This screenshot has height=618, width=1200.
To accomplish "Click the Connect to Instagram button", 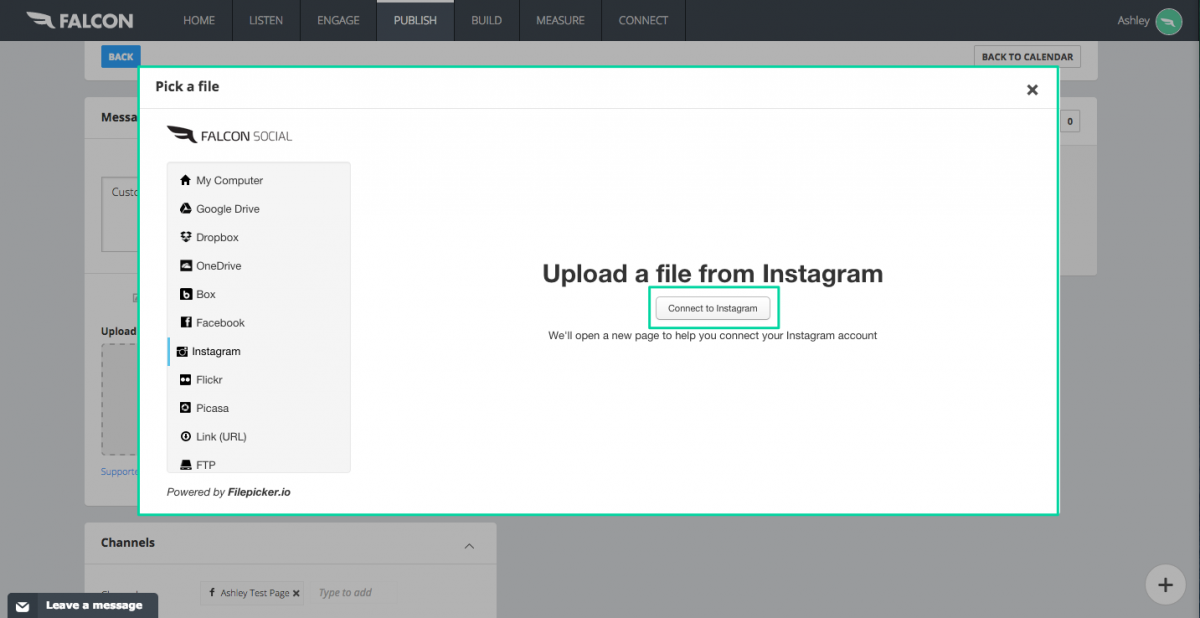I will pos(713,308).
